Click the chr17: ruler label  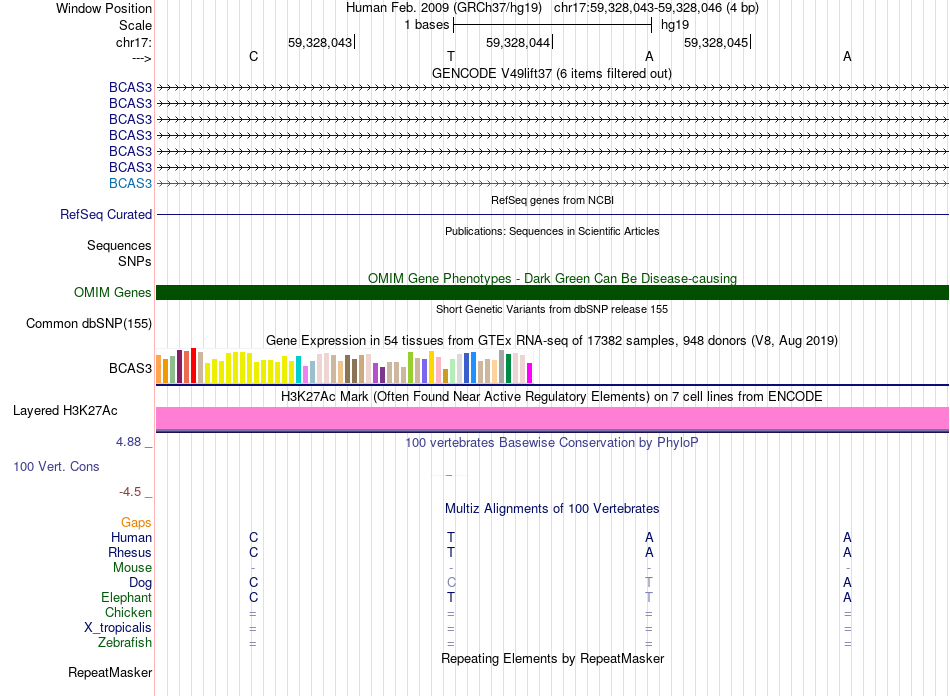(x=133, y=42)
